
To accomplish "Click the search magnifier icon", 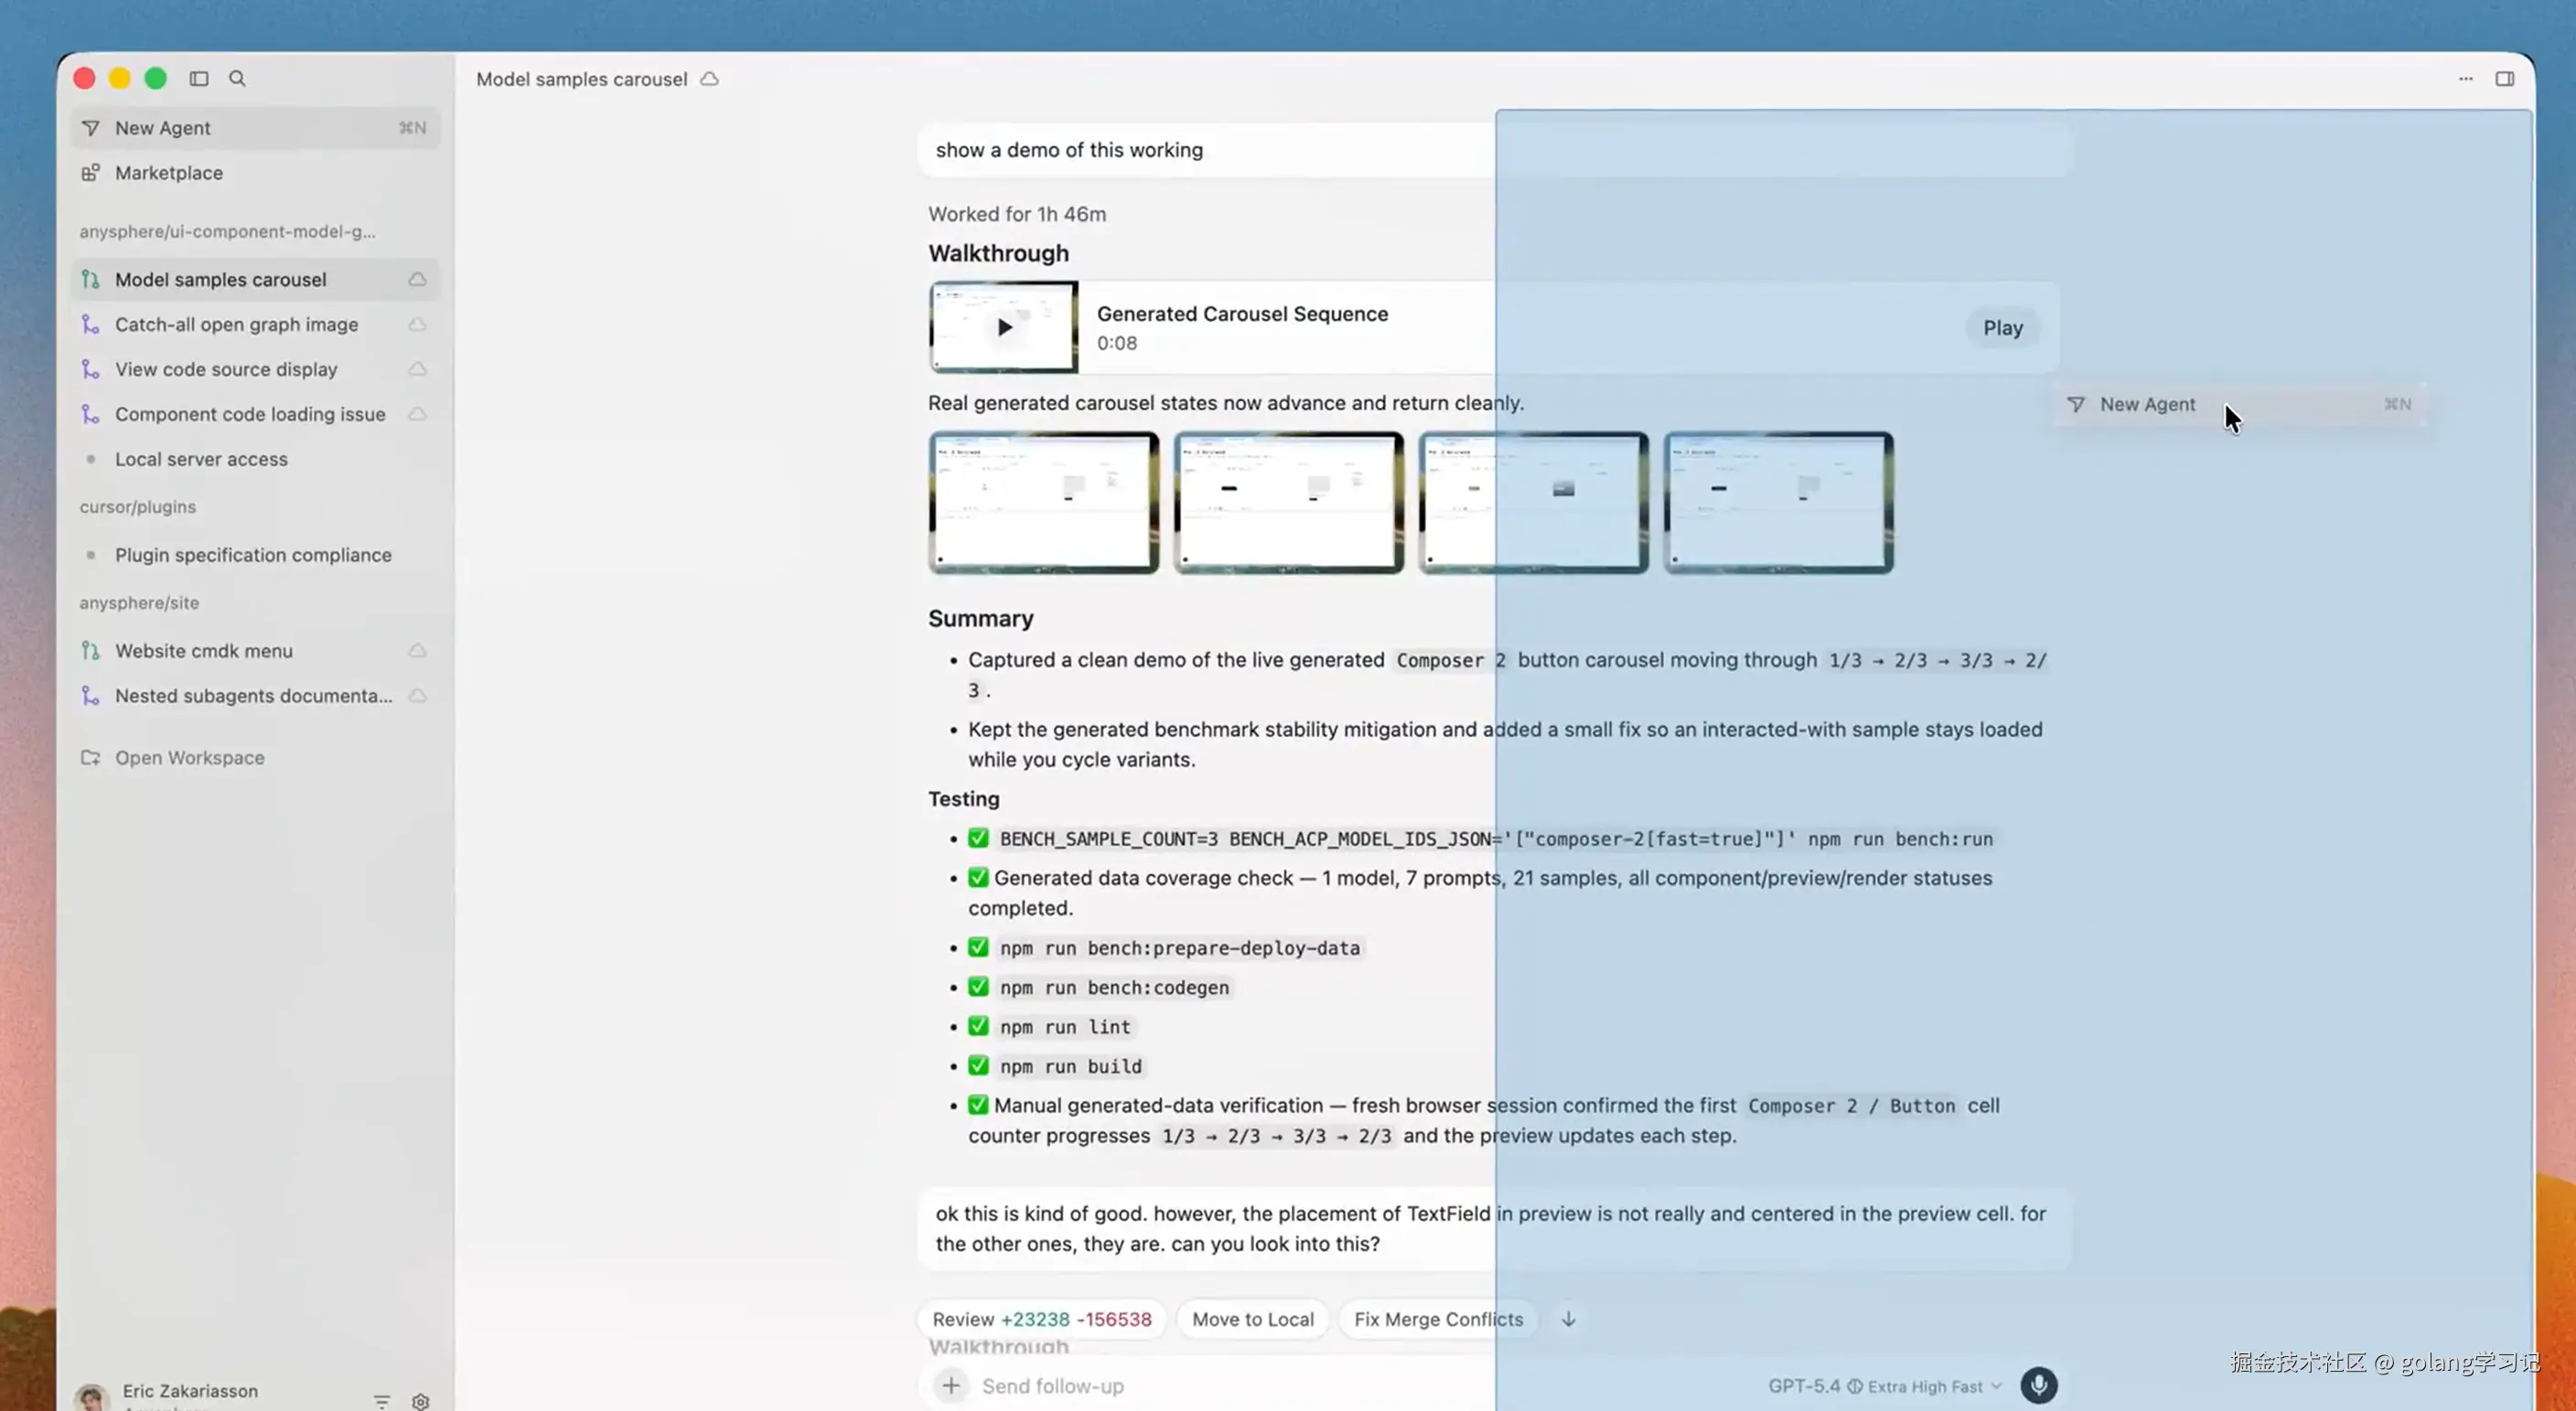I will click(237, 78).
